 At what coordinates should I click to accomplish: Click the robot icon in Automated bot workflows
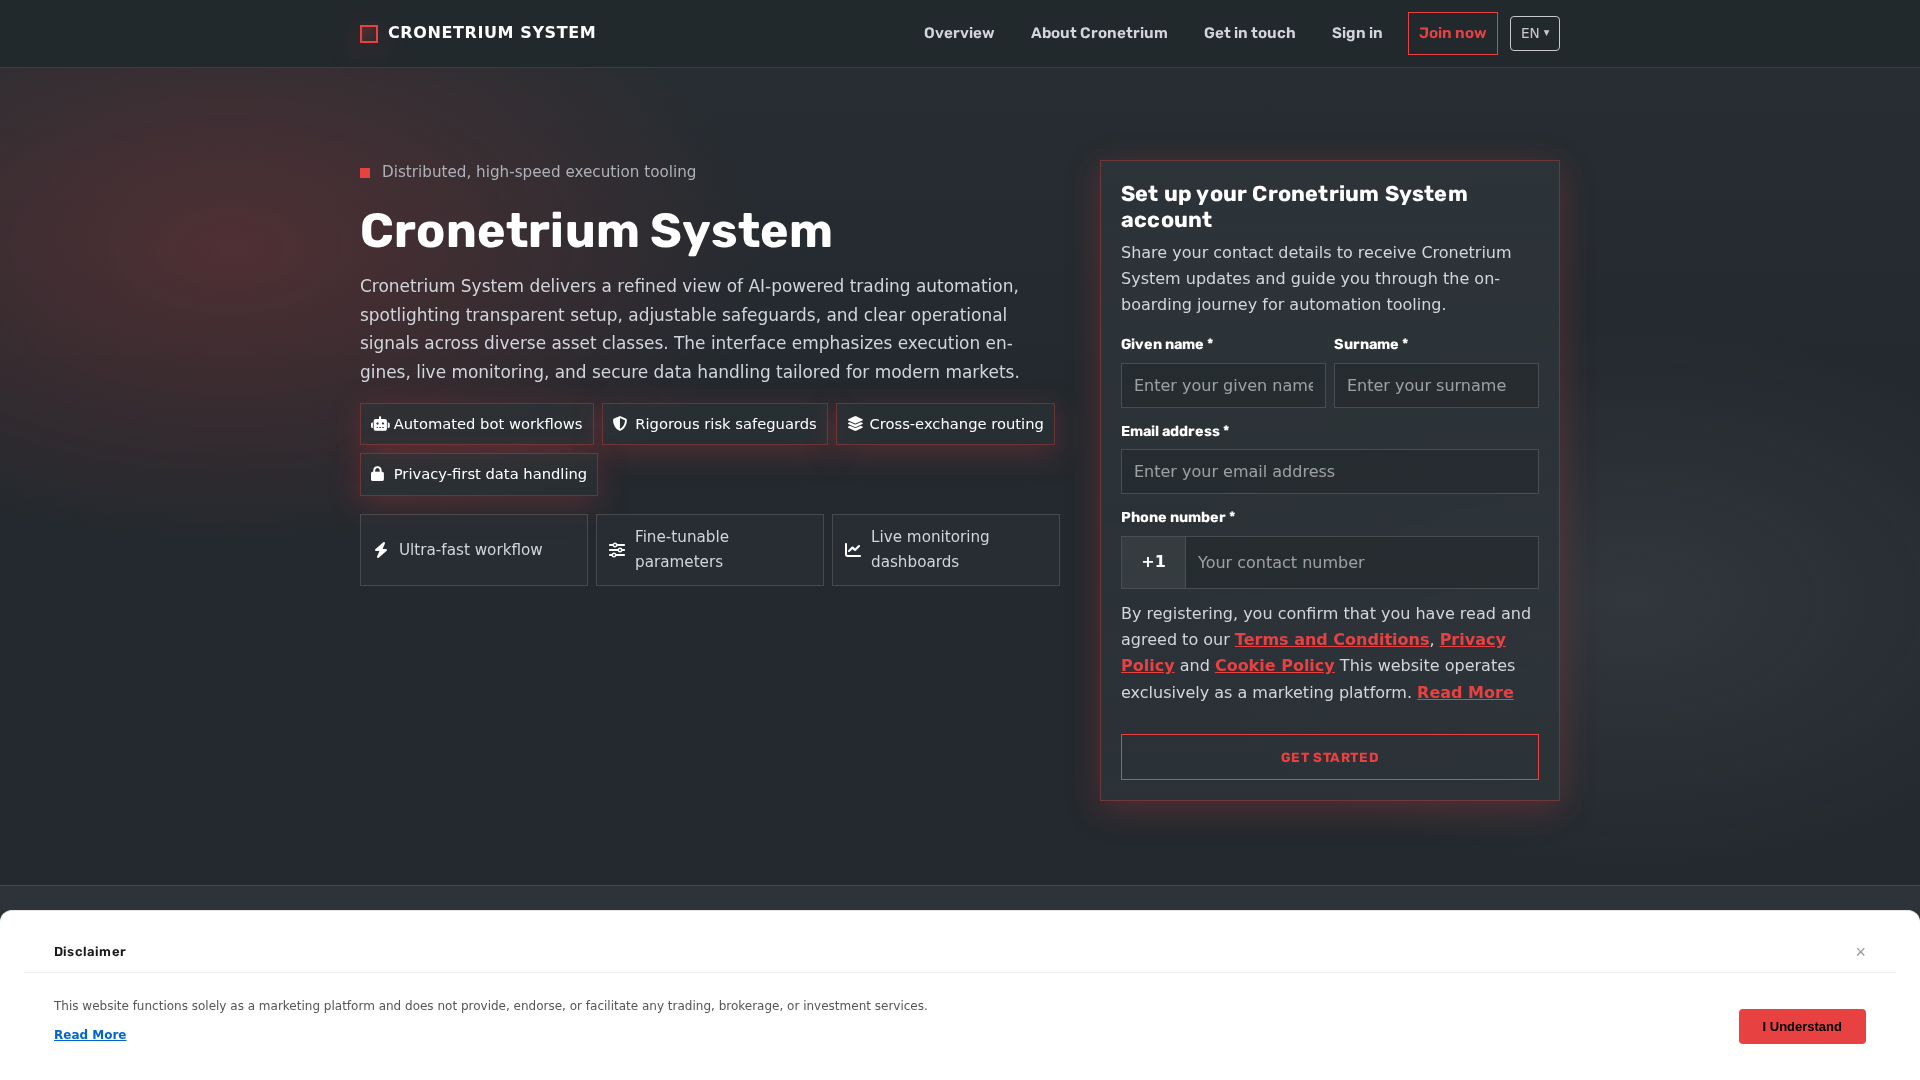pyautogui.click(x=380, y=424)
